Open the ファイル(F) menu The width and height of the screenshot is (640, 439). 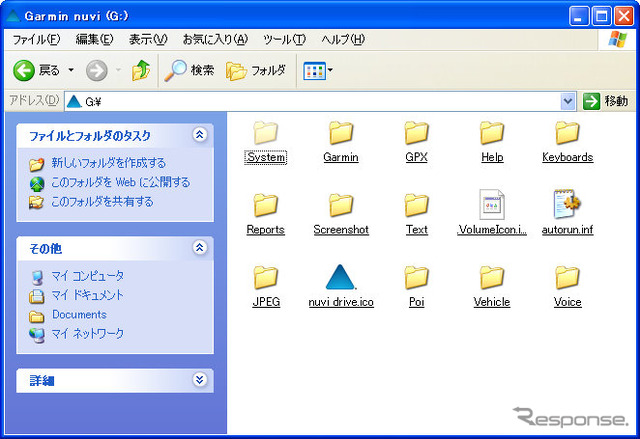tap(36, 40)
